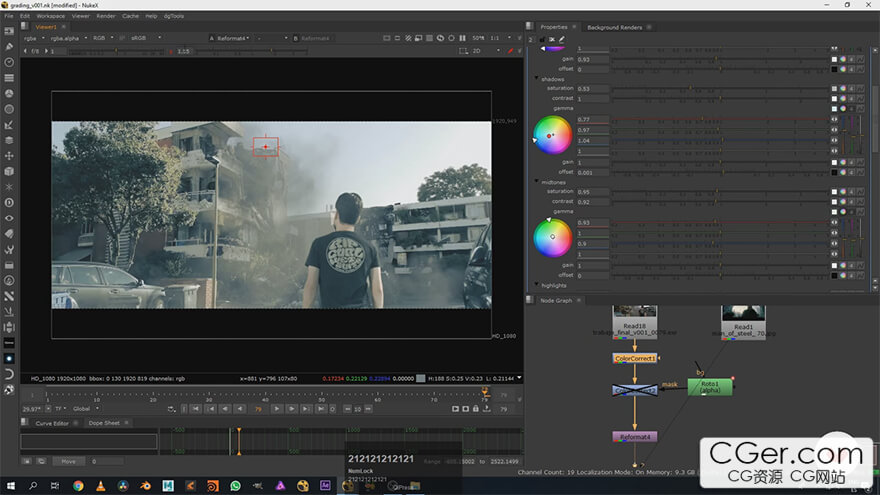The image size is (880, 495).
Task: Select the Curve Editor tab
Action: tap(52, 423)
